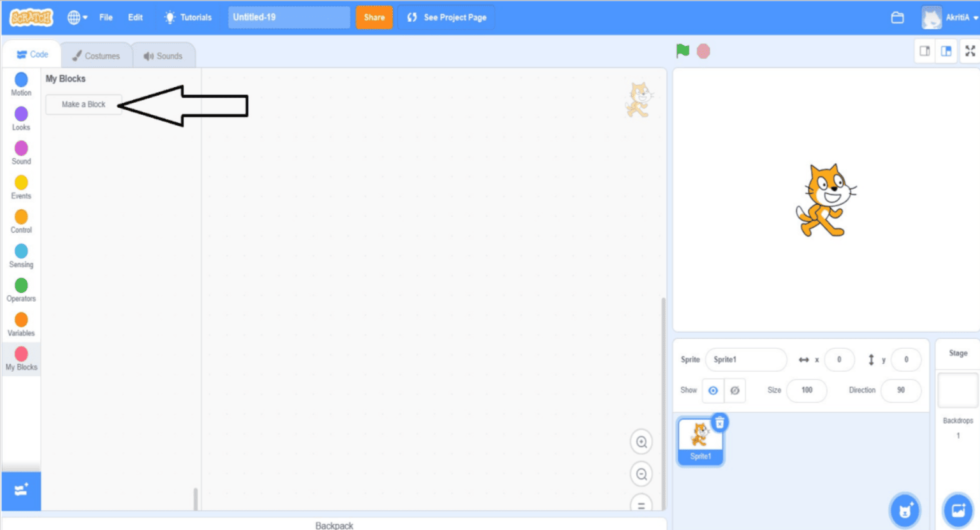Open the language globe menu
980x530 pixels.
78,18
